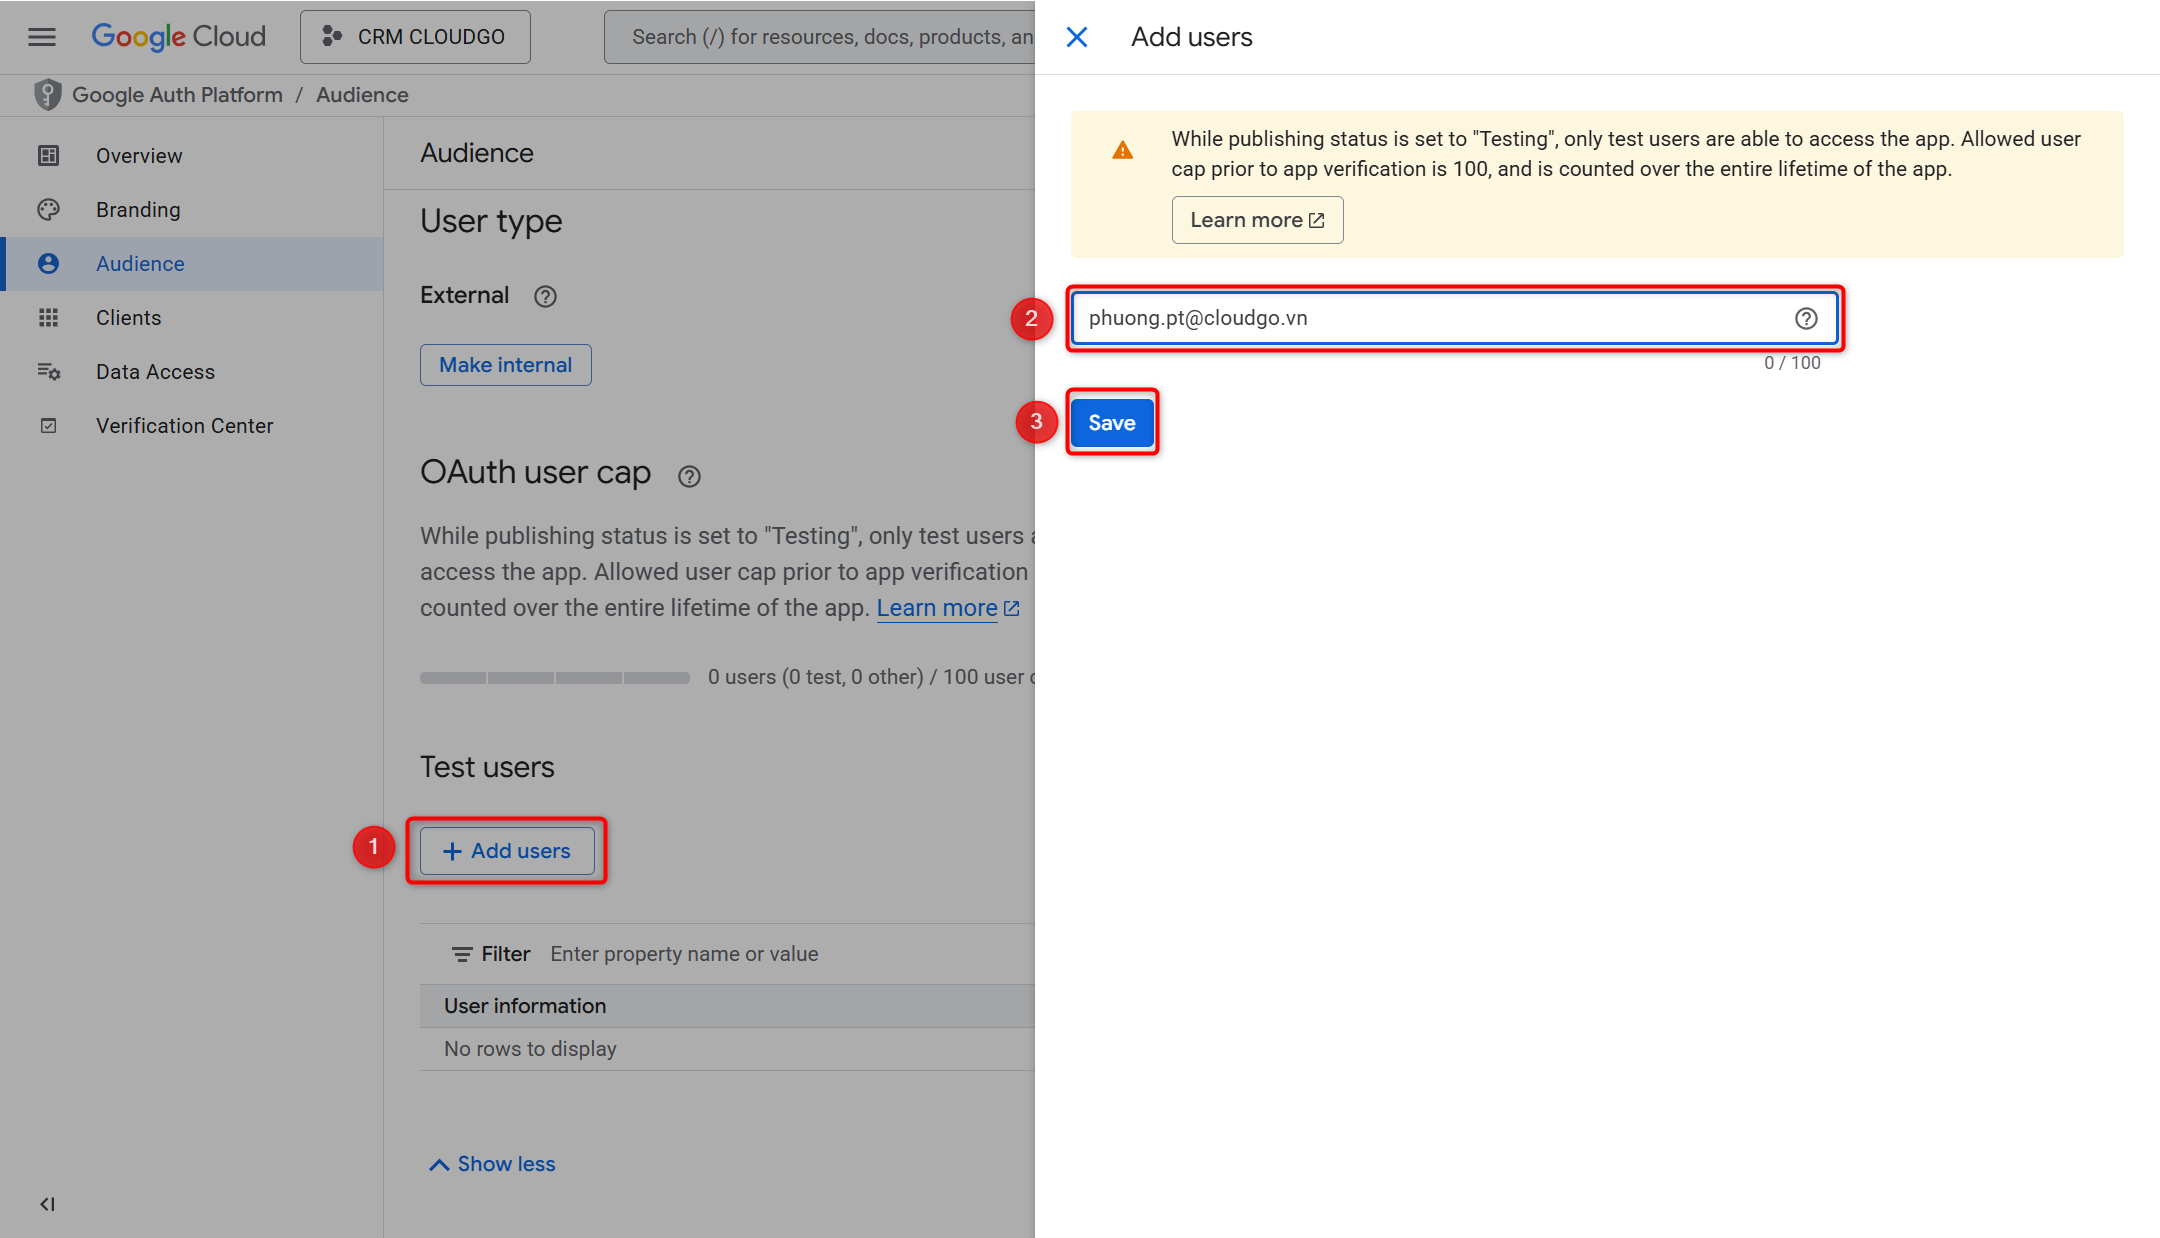Click the Verification Center checkmark icon
Viewport: 2160px width, 1238px height.
[49, 425]
